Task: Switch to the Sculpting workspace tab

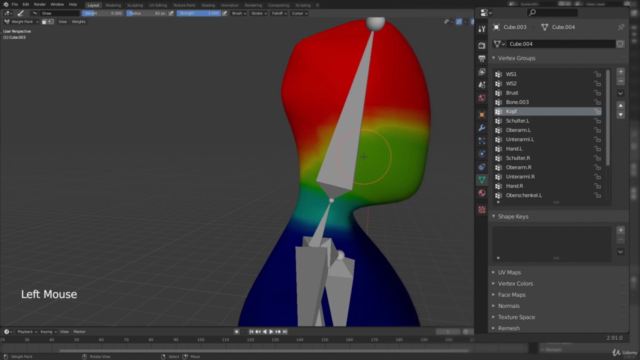Action: 135,5
